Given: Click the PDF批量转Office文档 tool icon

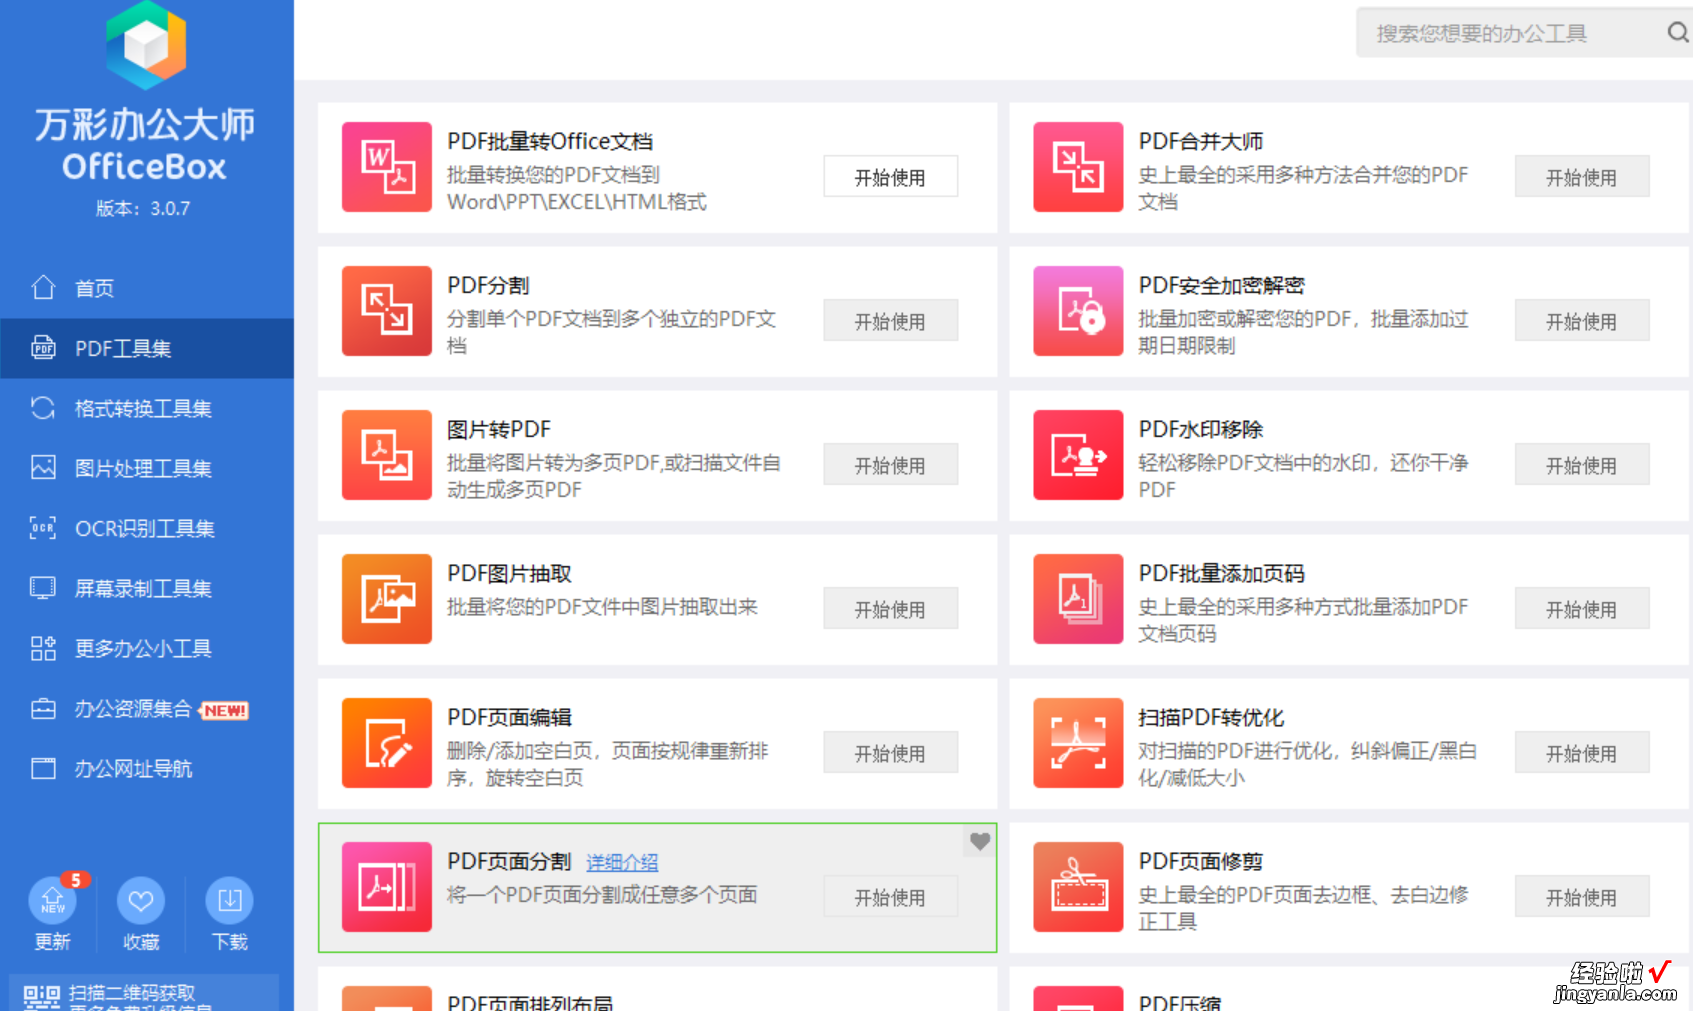Looking at the screenshot, I should 387,167.
